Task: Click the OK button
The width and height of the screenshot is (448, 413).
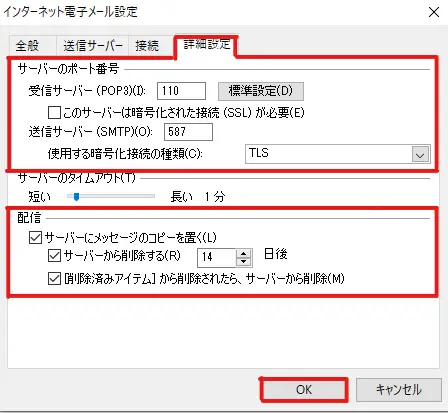Action: pyautogui.click(x=304, y=390)
